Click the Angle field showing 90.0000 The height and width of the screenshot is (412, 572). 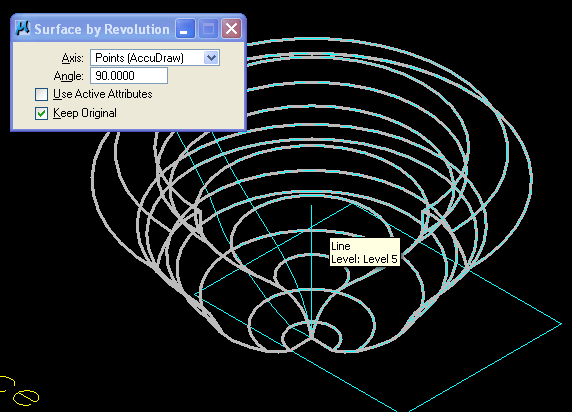pos(129,76)
